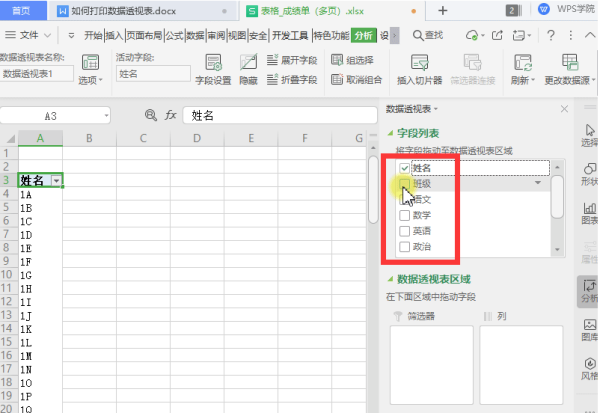Select cell containing 1A
This screenshot has width=600, height=413.
coord(40,194)
